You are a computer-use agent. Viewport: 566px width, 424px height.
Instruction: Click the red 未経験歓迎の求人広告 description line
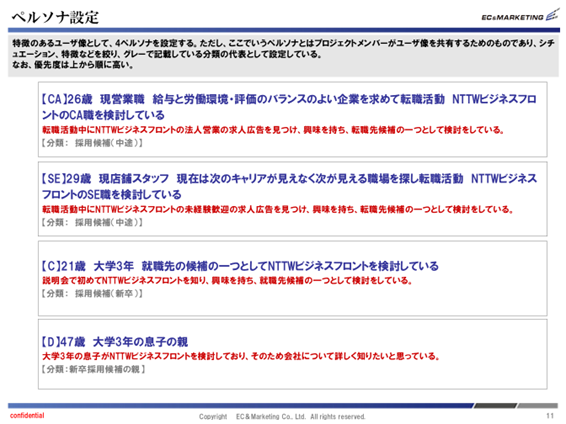point(278,209)
